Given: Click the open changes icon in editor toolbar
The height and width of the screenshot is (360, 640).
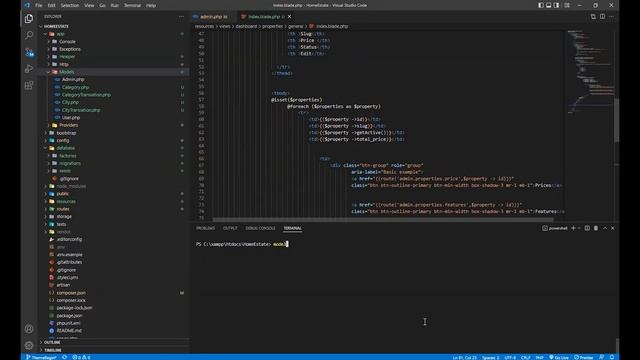Looking at the screenshot, I should [593, 16].
